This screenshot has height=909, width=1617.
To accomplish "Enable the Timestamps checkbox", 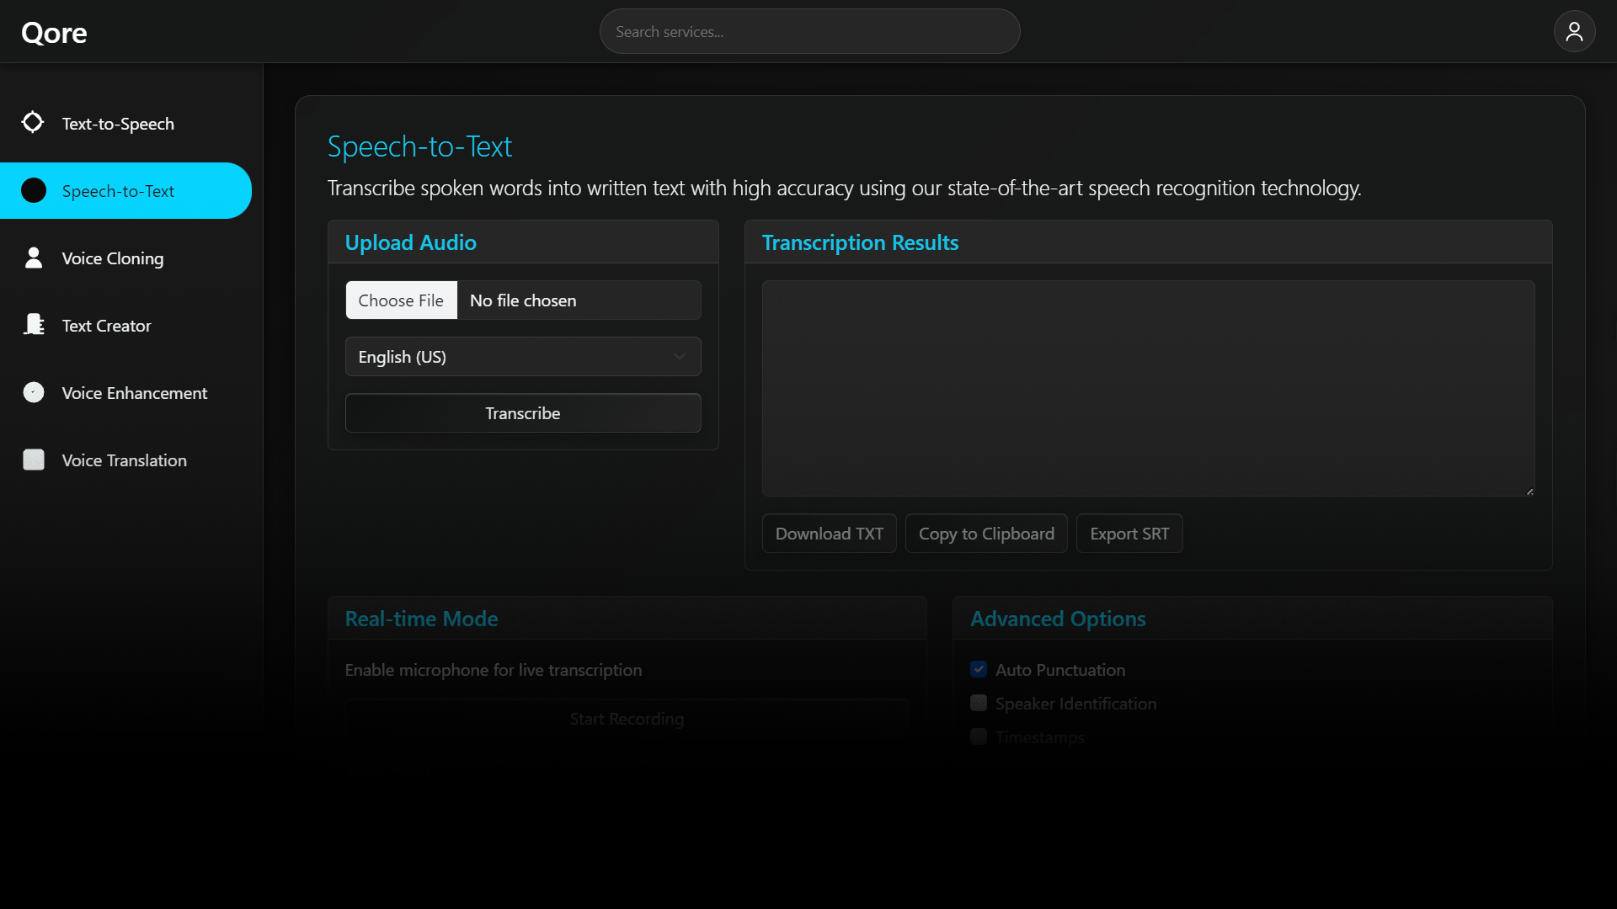I will point(978,737).
